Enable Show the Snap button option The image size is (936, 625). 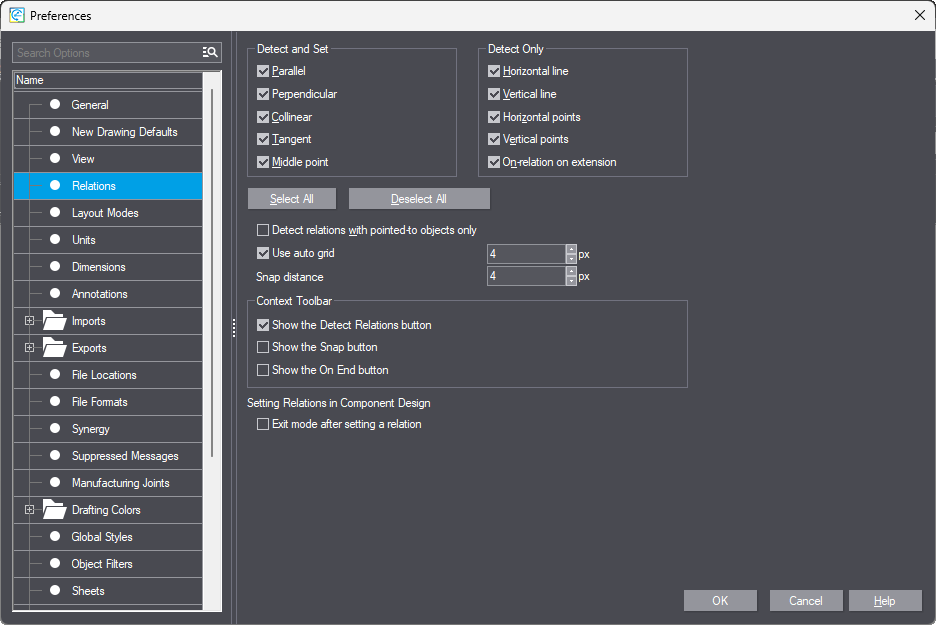tap(263, 347)
